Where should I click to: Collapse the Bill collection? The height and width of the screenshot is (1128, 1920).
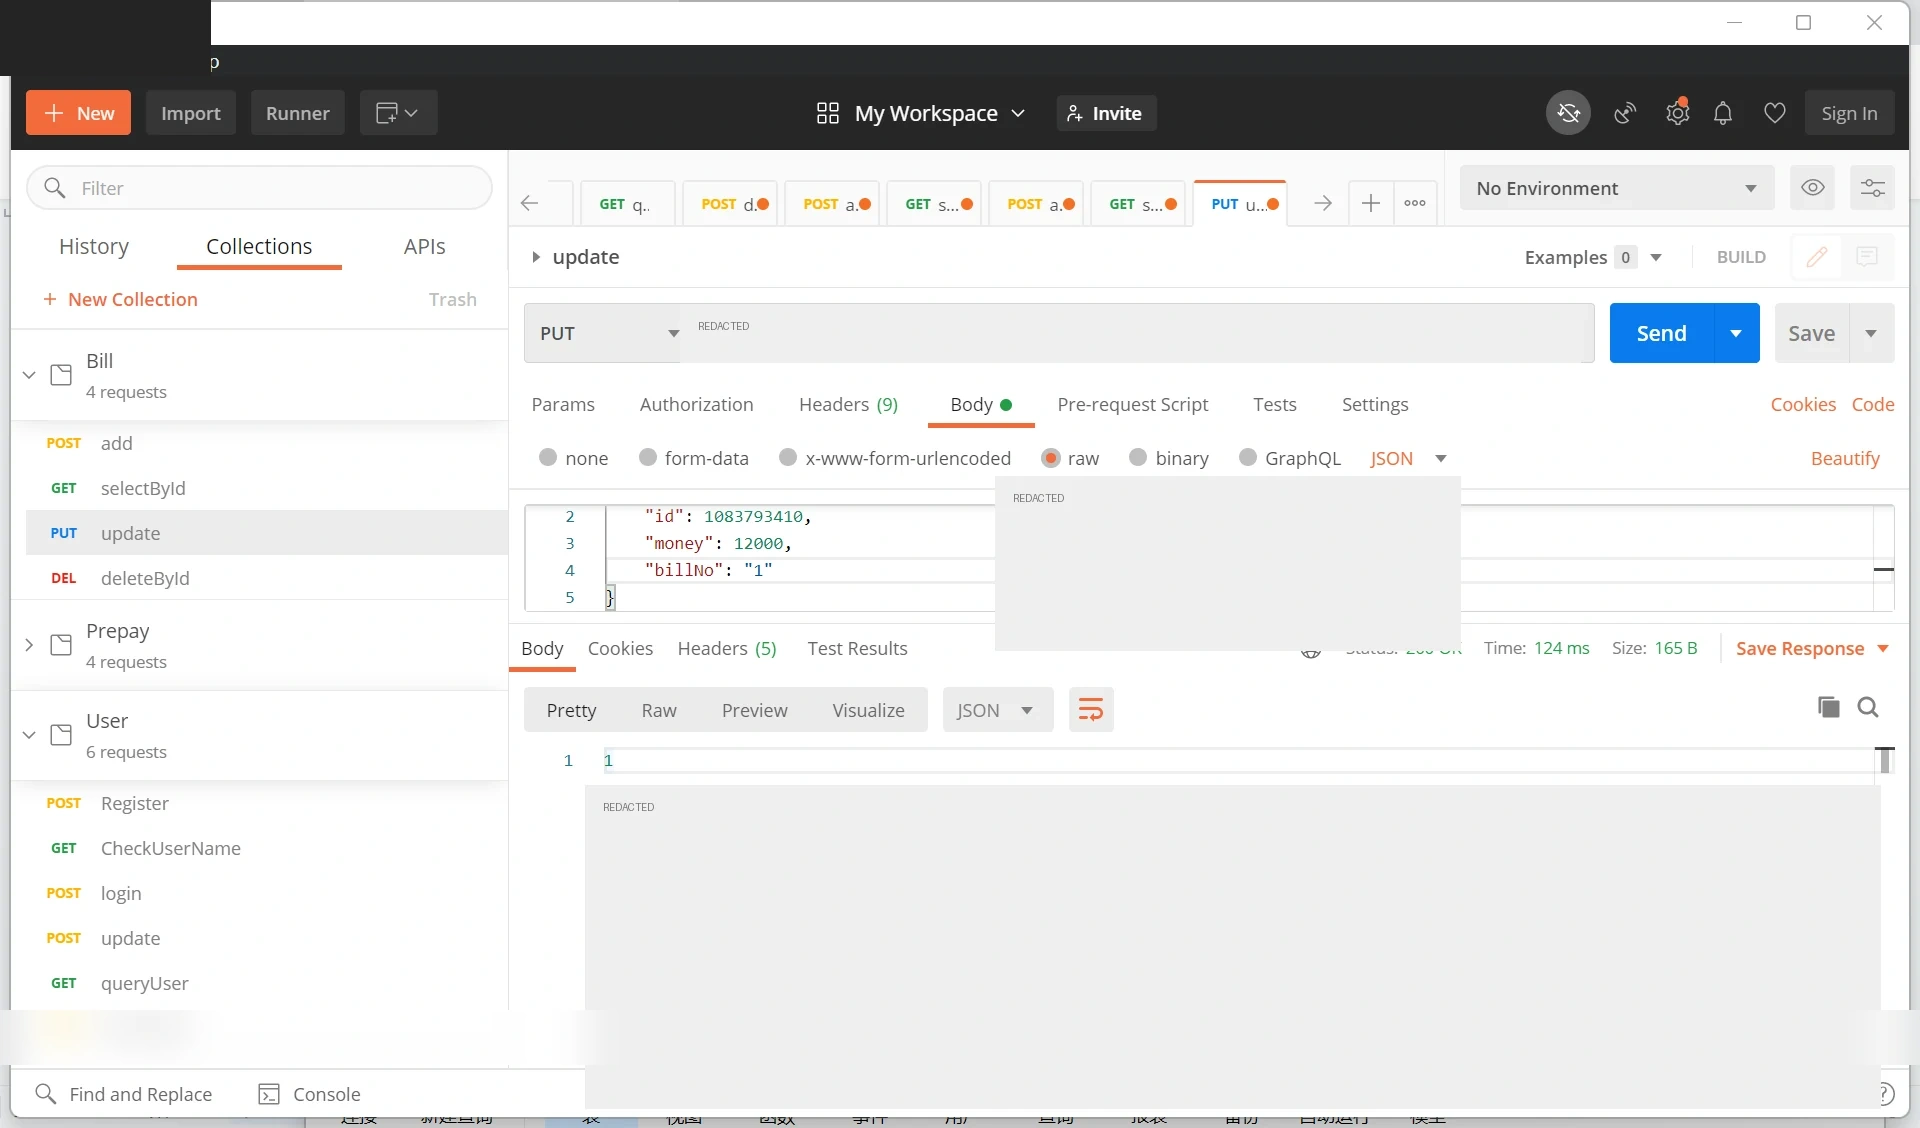click(29, 375)
